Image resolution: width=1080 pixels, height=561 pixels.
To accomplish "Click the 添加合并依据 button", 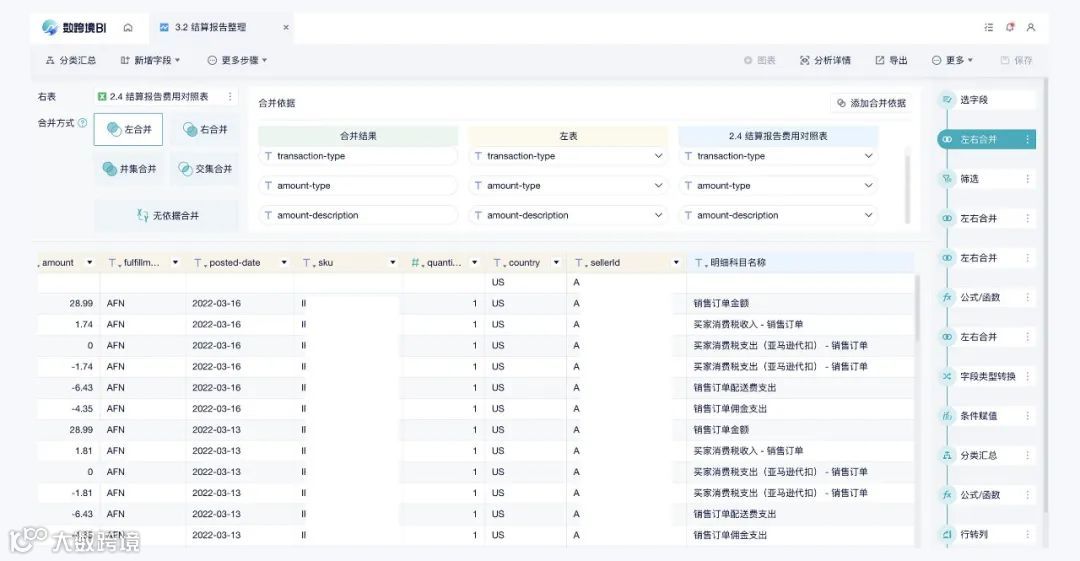I will point(871,103).
